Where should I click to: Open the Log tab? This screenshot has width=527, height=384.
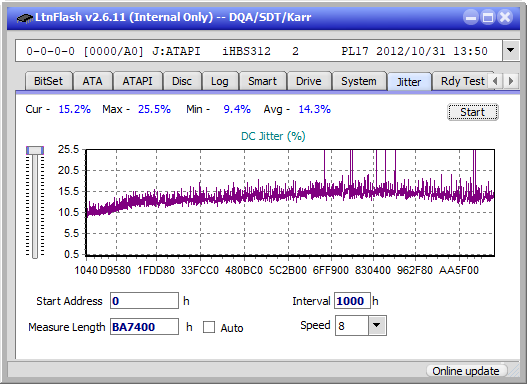pos(220,81)
